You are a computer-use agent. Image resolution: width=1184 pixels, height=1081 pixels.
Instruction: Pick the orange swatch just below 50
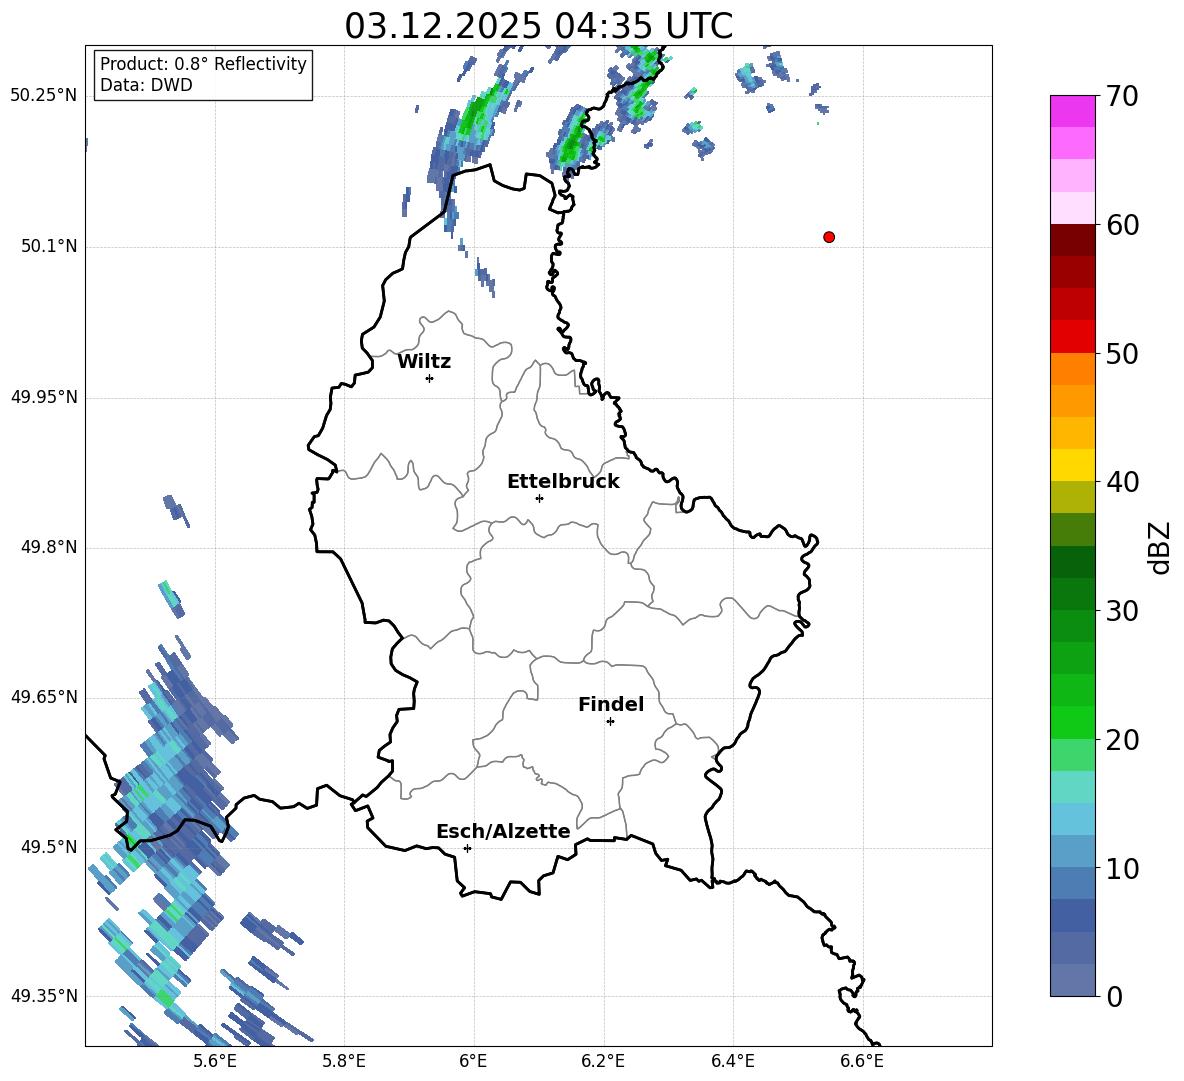(x=1073, y=368)
